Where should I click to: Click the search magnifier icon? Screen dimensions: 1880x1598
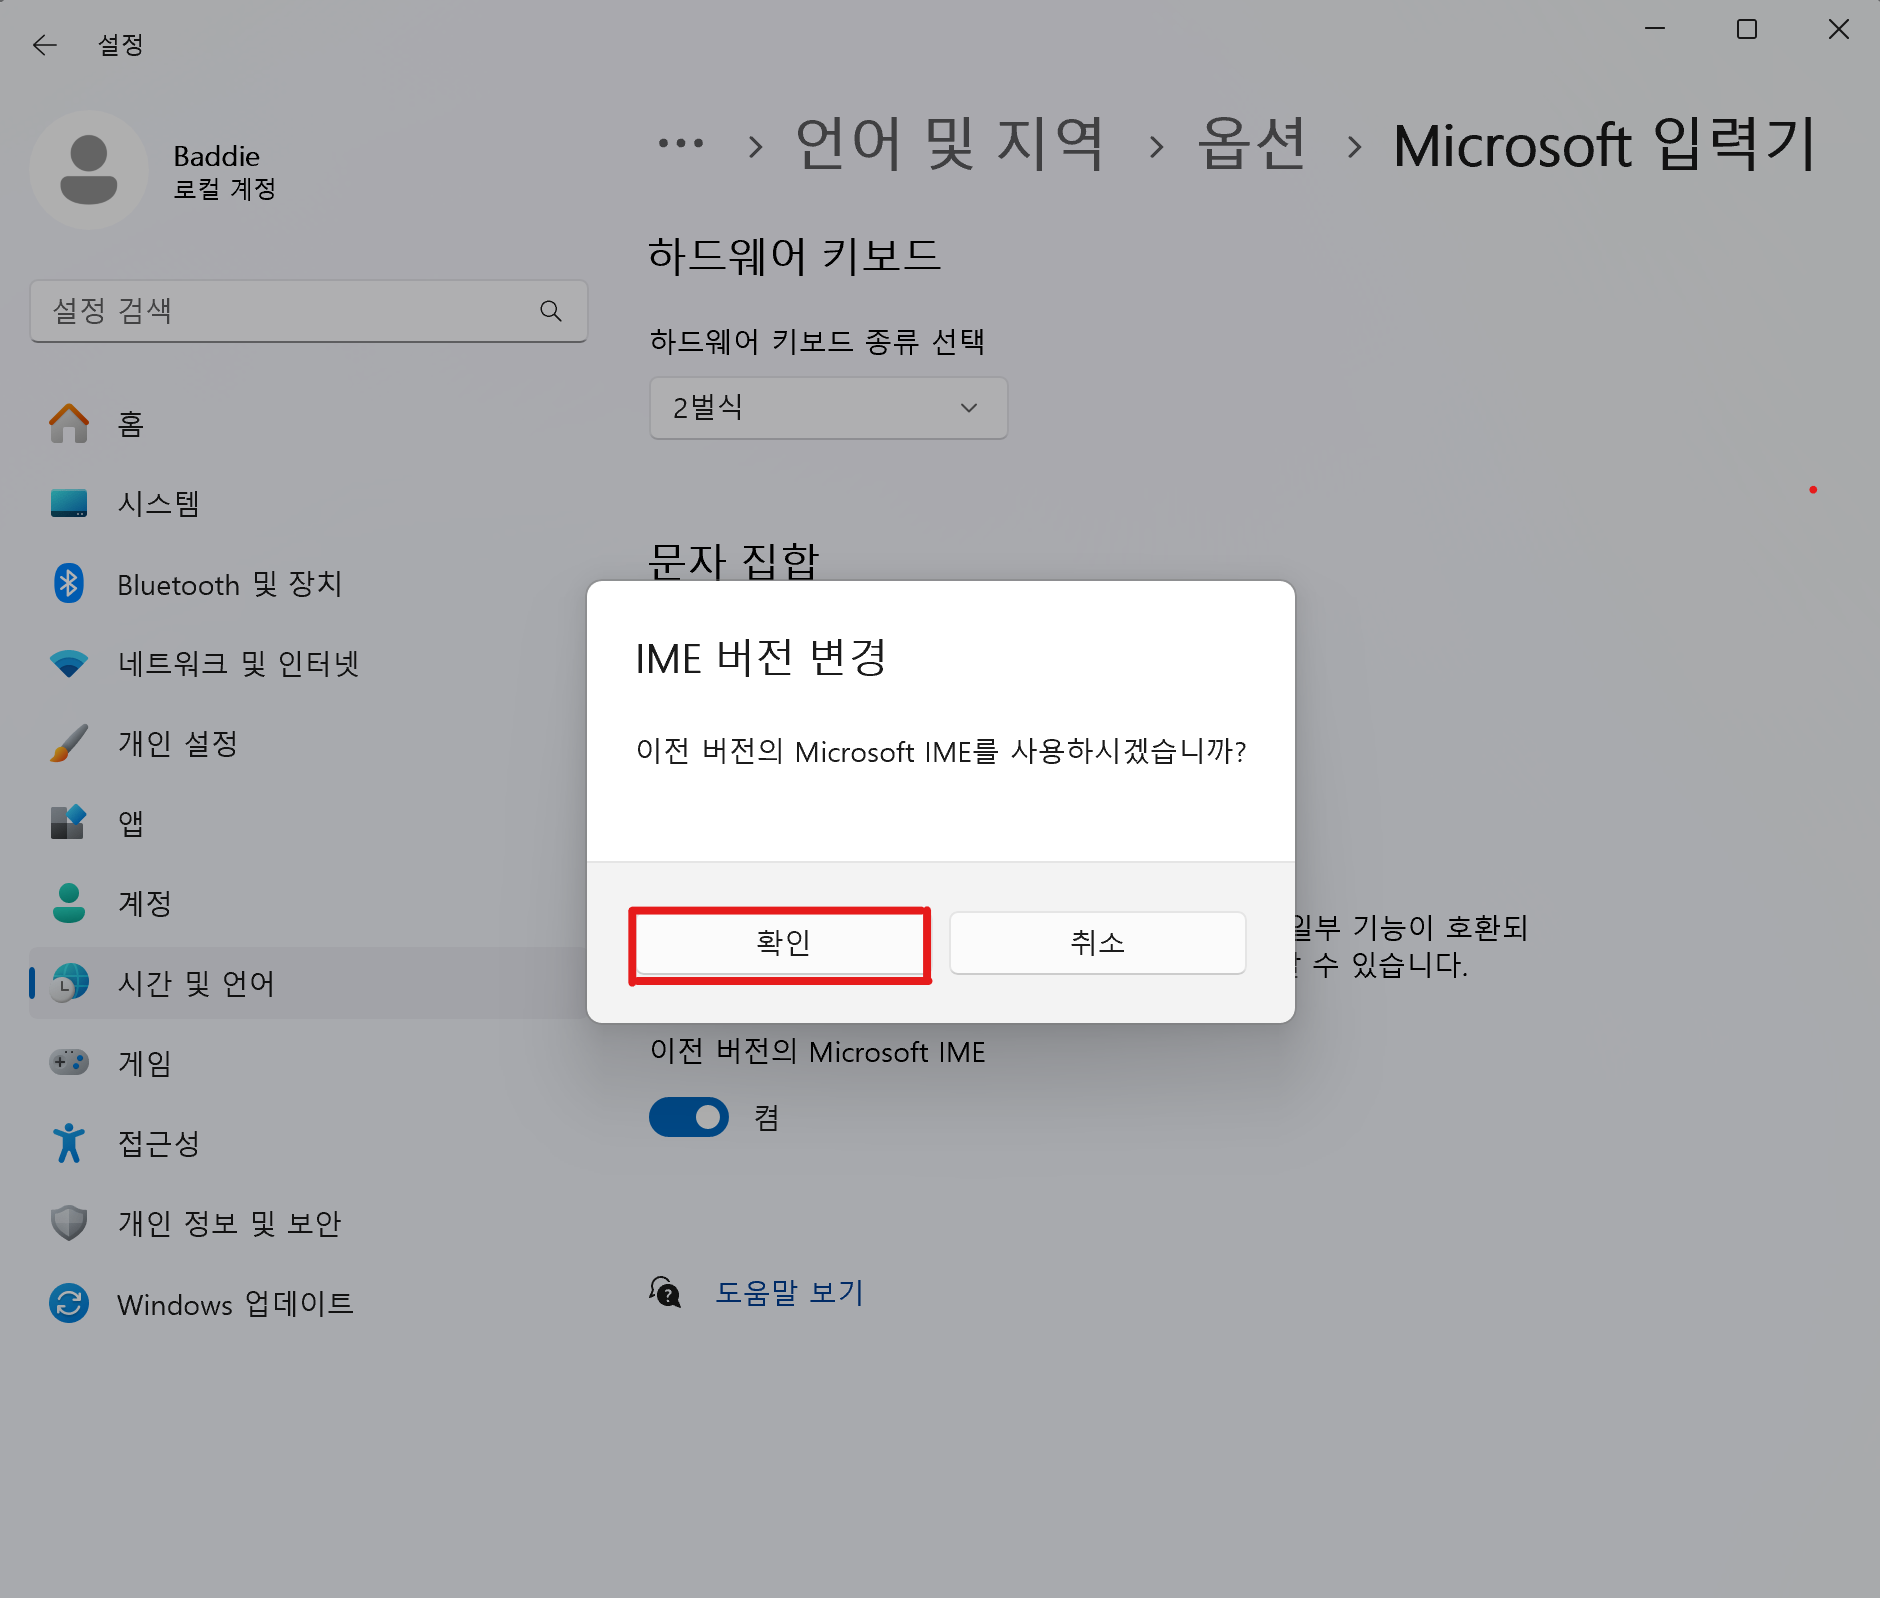(x=550, y=311)
